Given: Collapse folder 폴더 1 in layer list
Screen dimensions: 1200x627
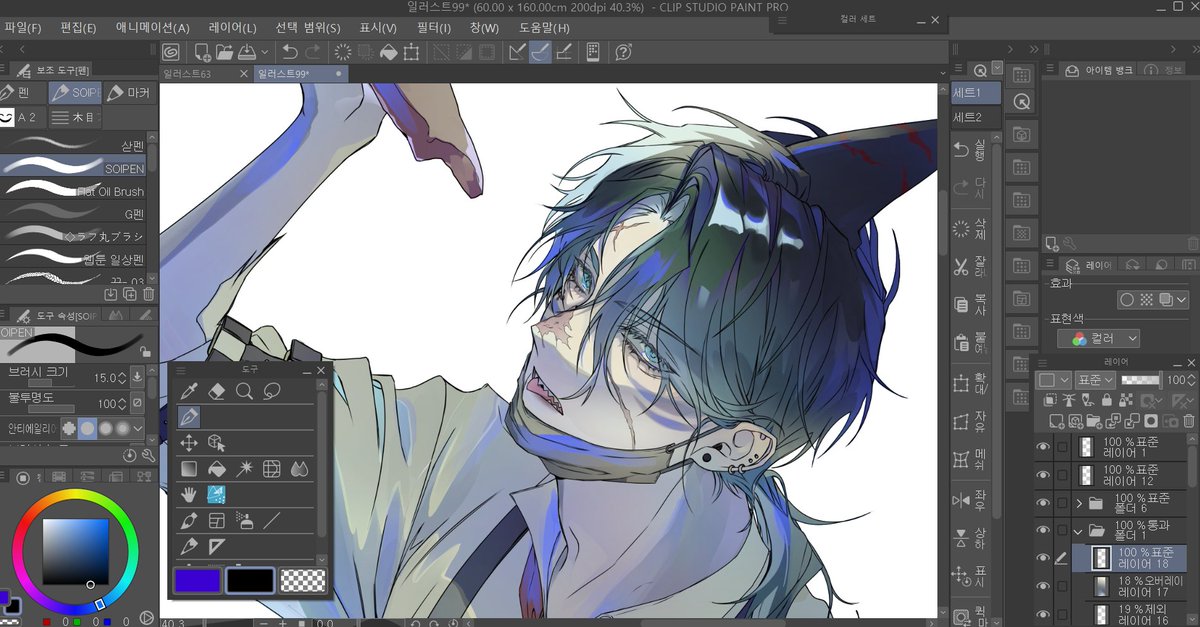Looking at the screenshot, I should (x=1079, y=530).
